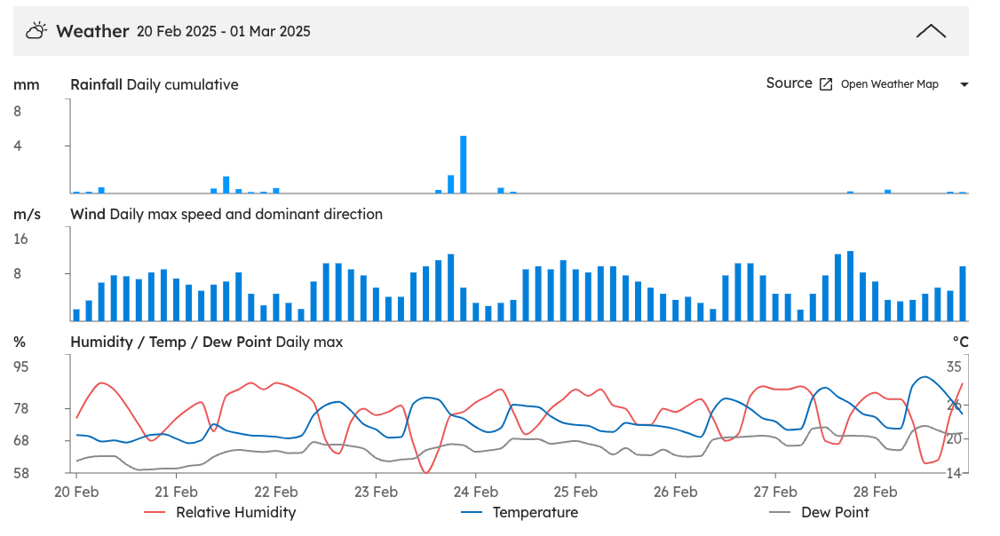The image size is (1000, 536).
Task: Click the 95 humidity axis value
Action: 21,367
